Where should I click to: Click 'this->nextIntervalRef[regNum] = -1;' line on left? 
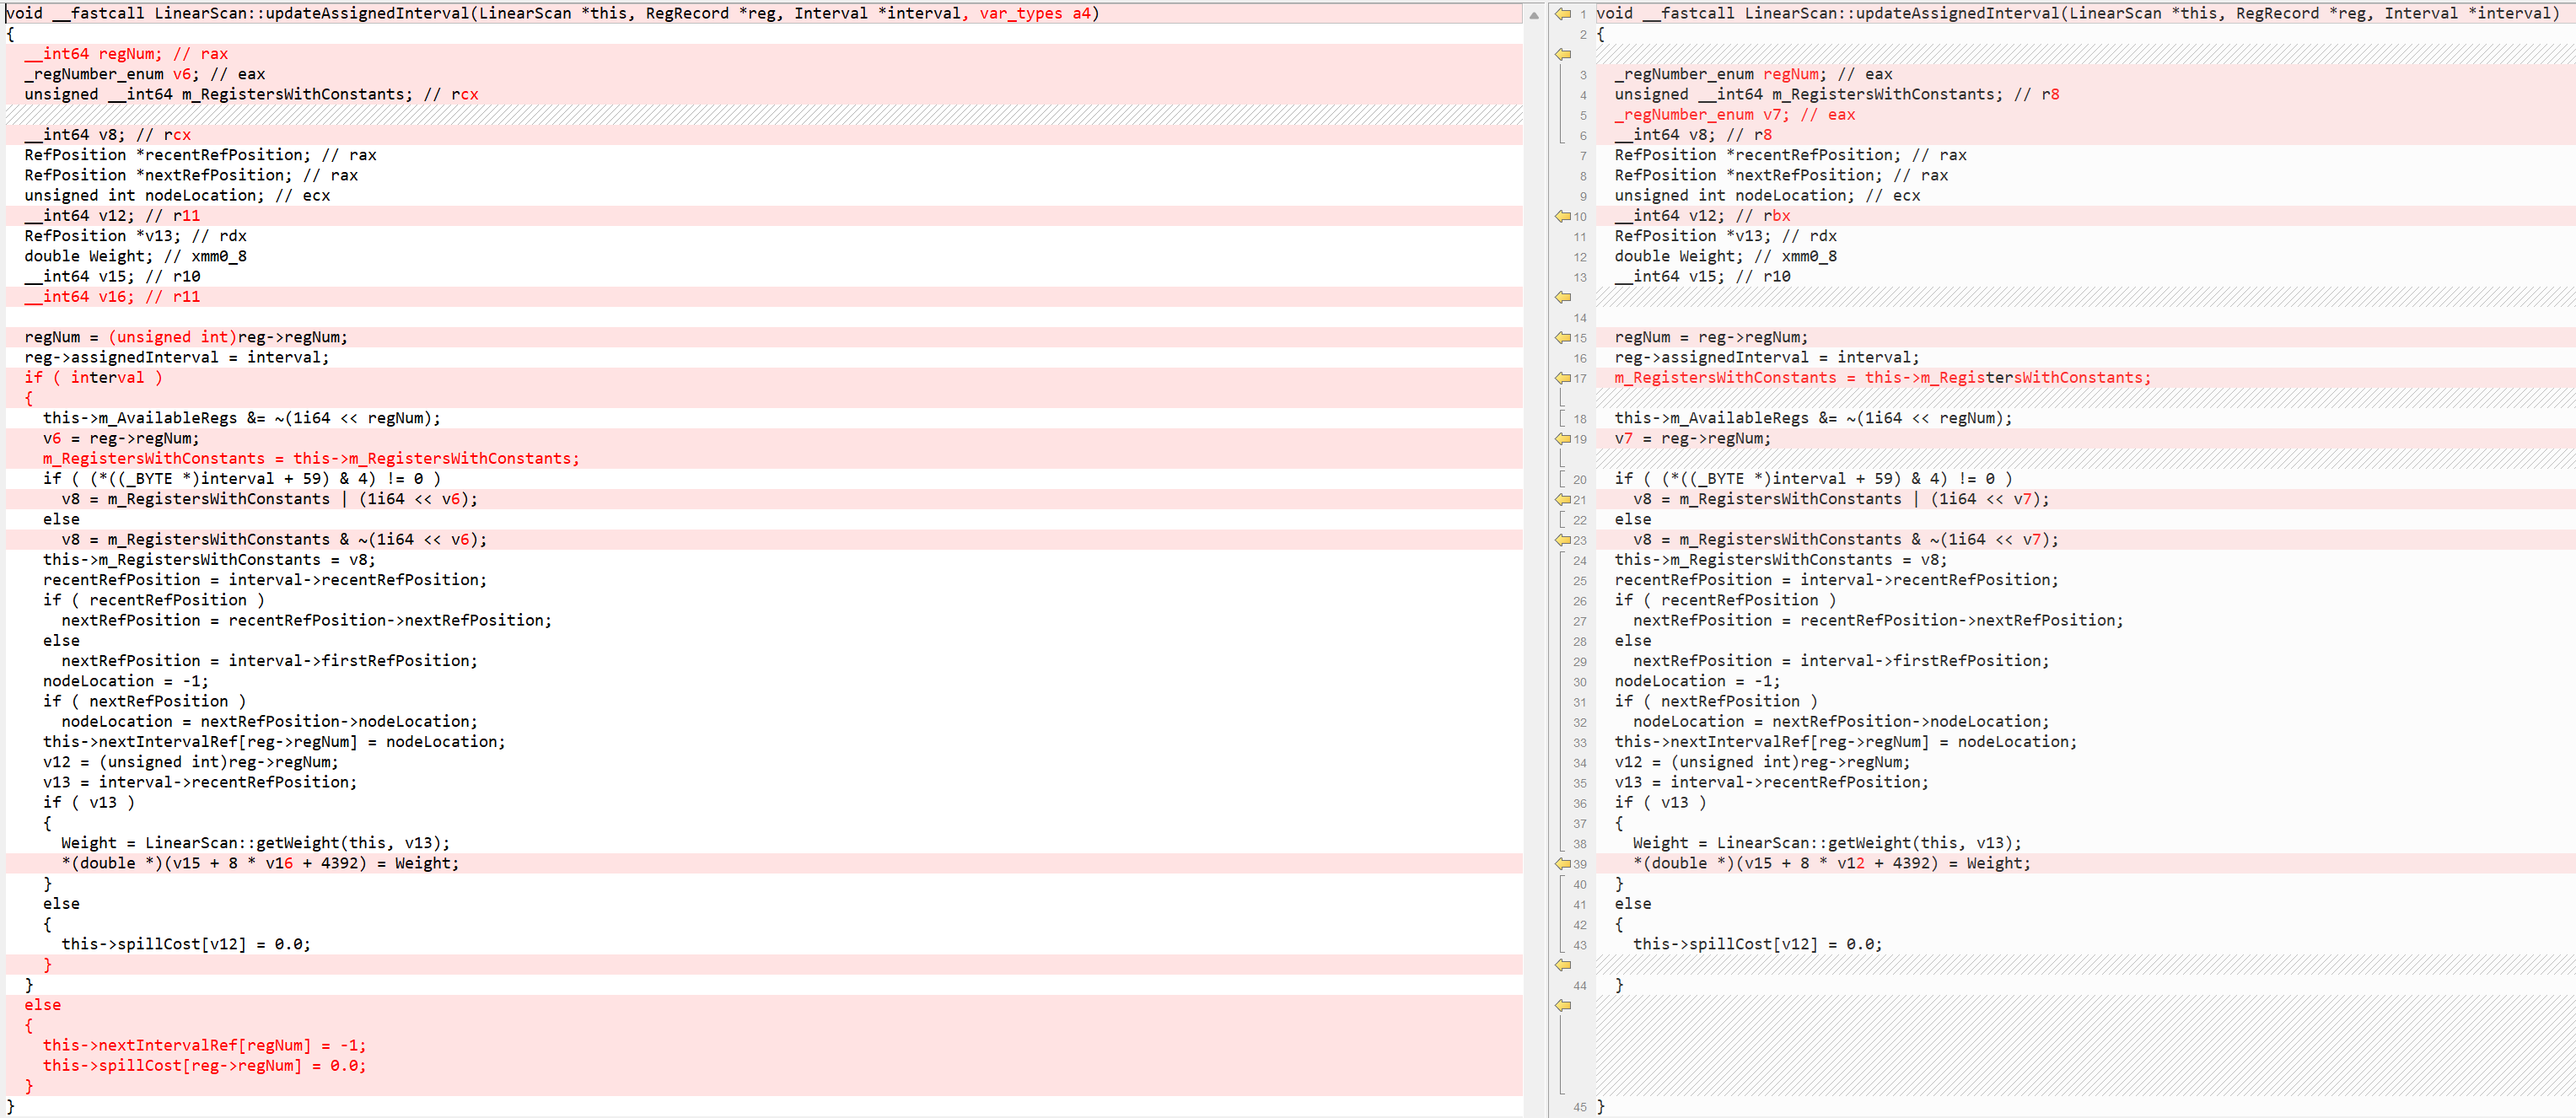point(204,1046)
